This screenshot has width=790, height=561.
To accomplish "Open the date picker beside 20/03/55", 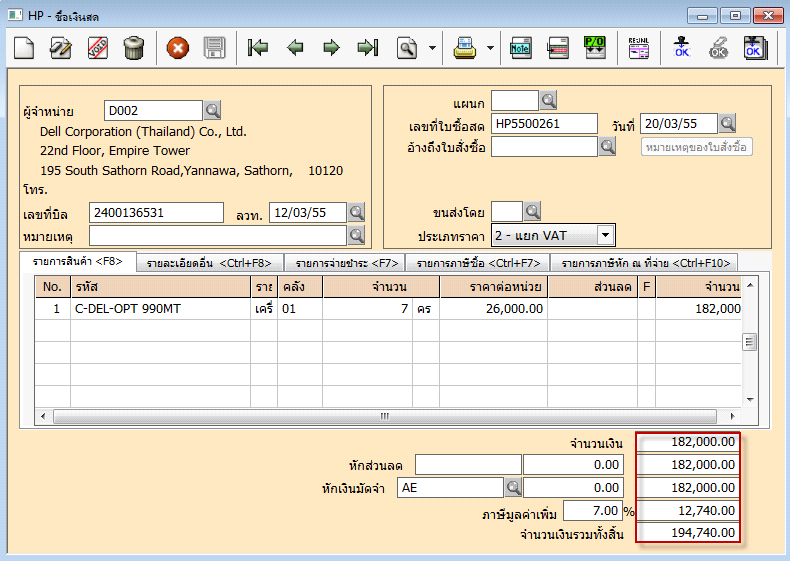I will point(727,123).
